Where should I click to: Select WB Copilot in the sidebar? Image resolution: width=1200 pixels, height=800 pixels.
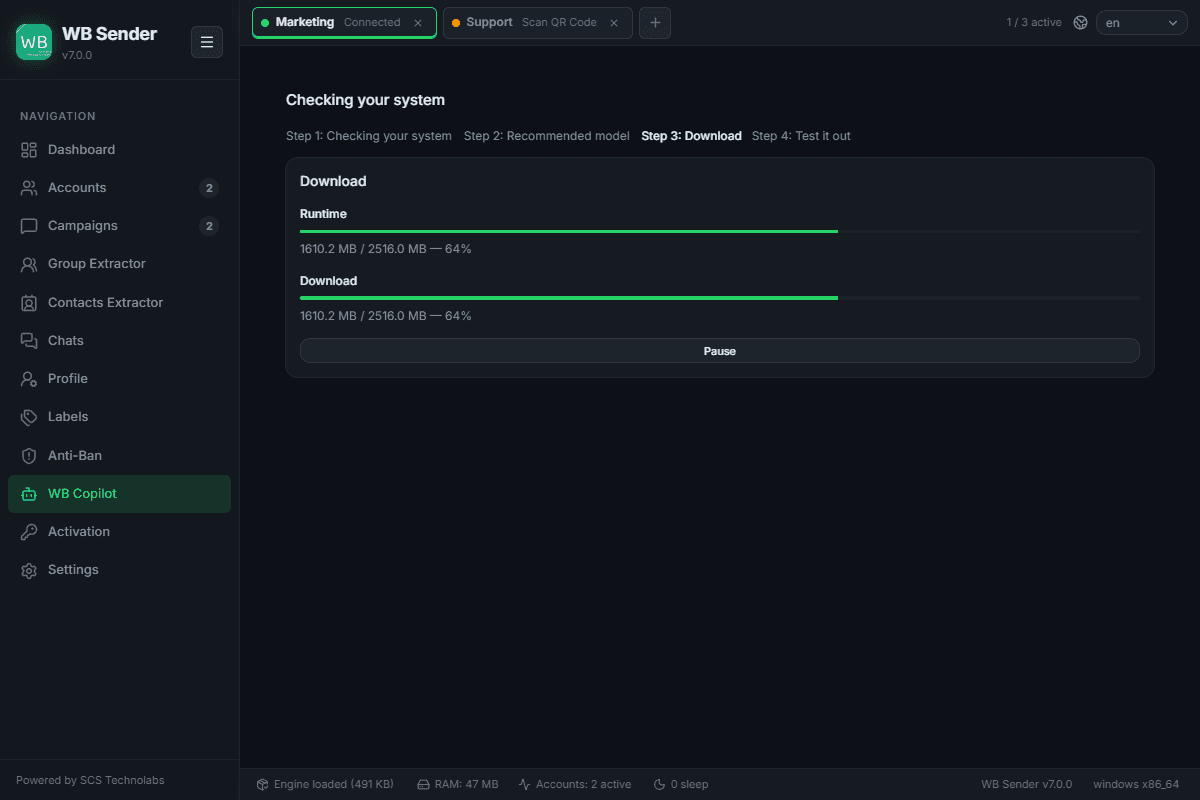click(x=119, y=494)
